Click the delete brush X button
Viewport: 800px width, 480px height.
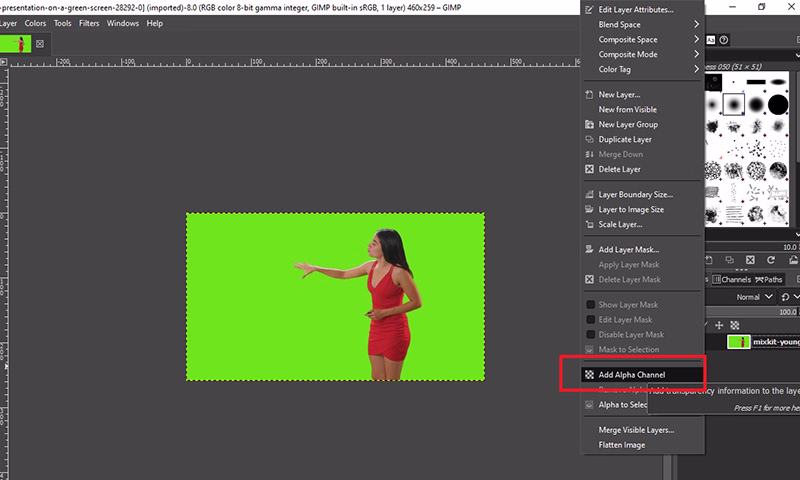pos(750,260)
